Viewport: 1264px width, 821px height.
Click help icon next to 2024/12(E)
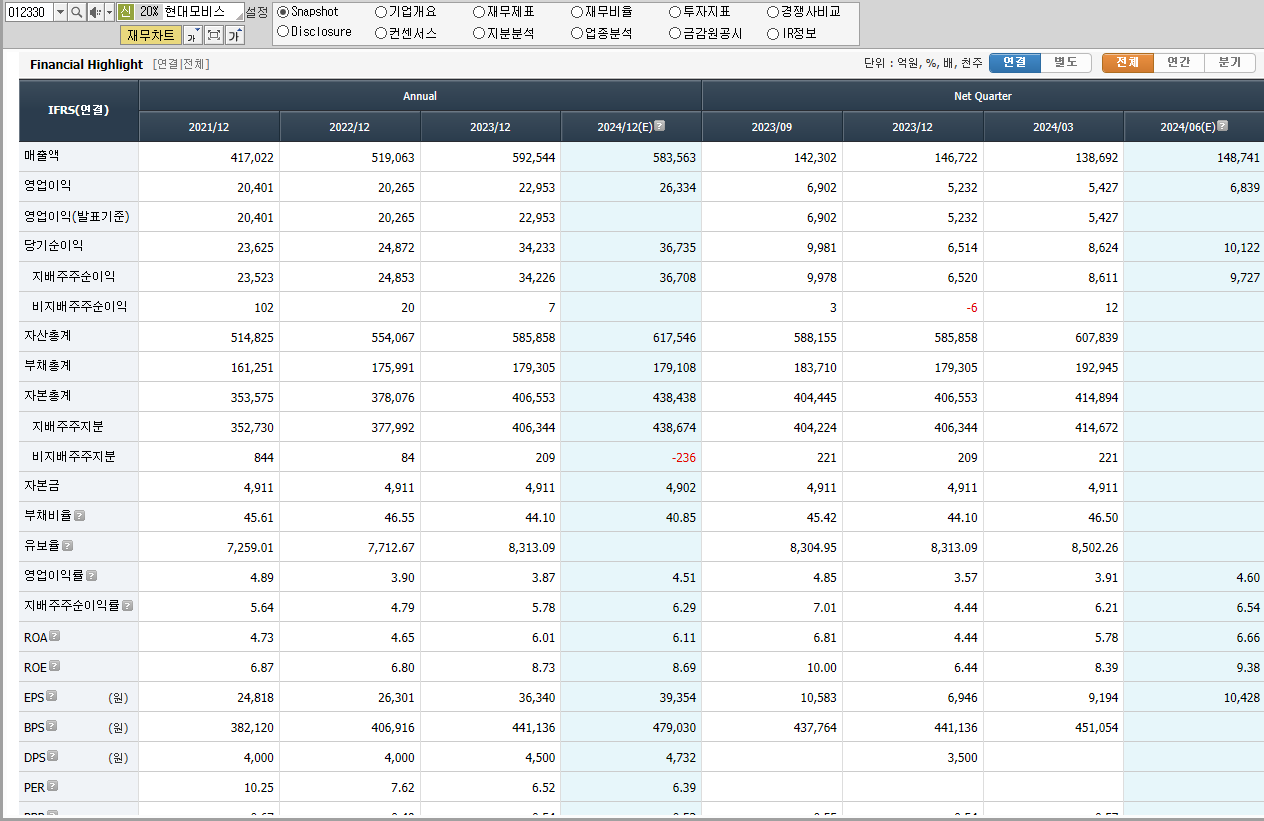pyautogui.click(x=659, y=126)
